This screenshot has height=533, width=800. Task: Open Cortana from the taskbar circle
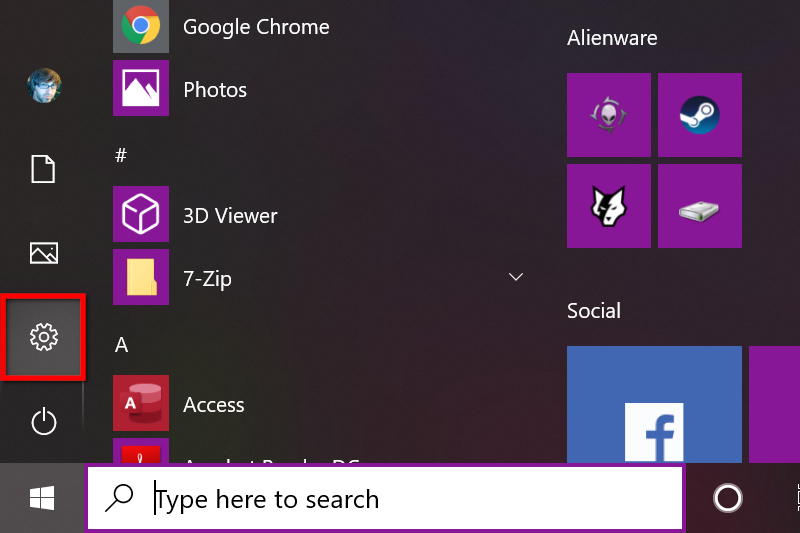click(727, 497)
